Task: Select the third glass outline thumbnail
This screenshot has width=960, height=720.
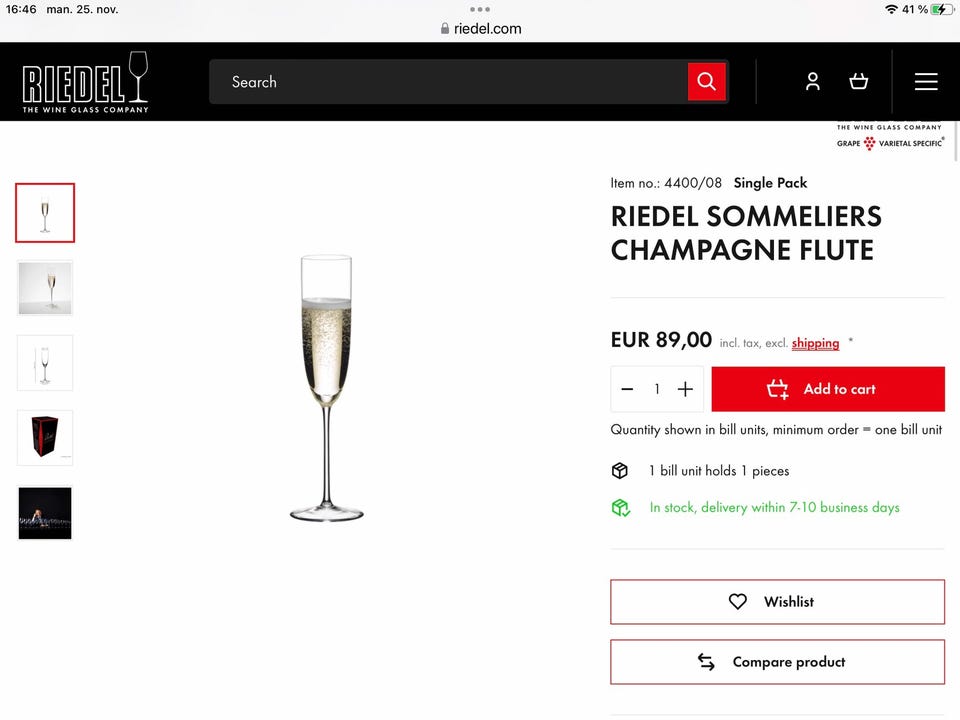Action: [45, 363]
